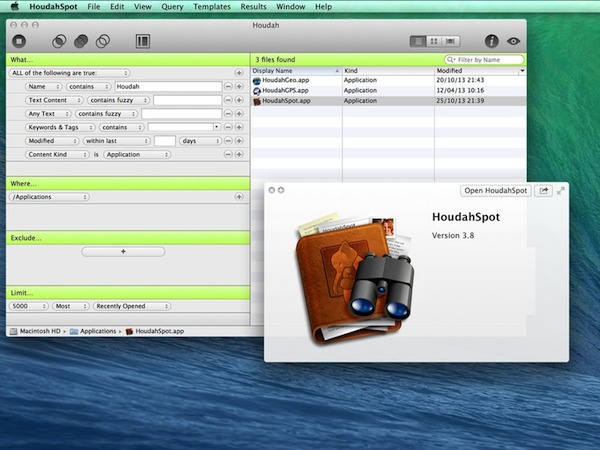Image resolution: width=600 pixels, height=450 pixels.
Task: Add a criterion after Content Kind row
Action: (x=239, y=155)
